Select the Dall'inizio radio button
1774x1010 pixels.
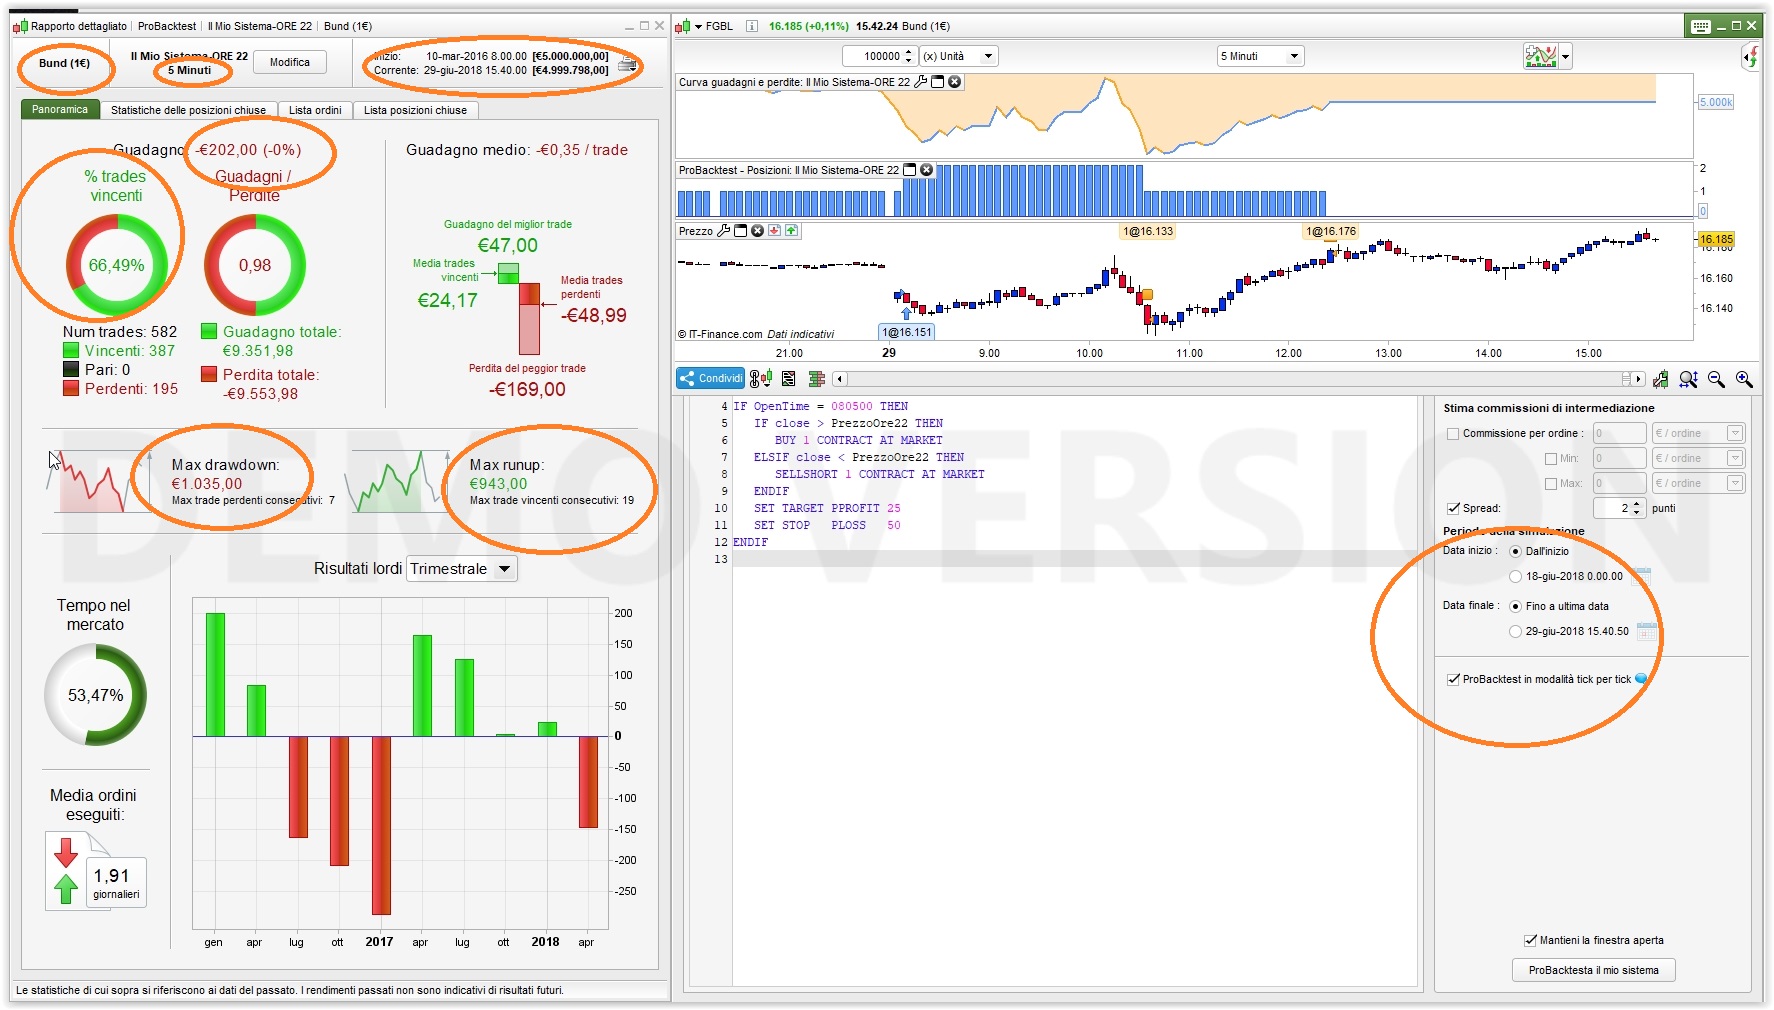point(1516,551)
